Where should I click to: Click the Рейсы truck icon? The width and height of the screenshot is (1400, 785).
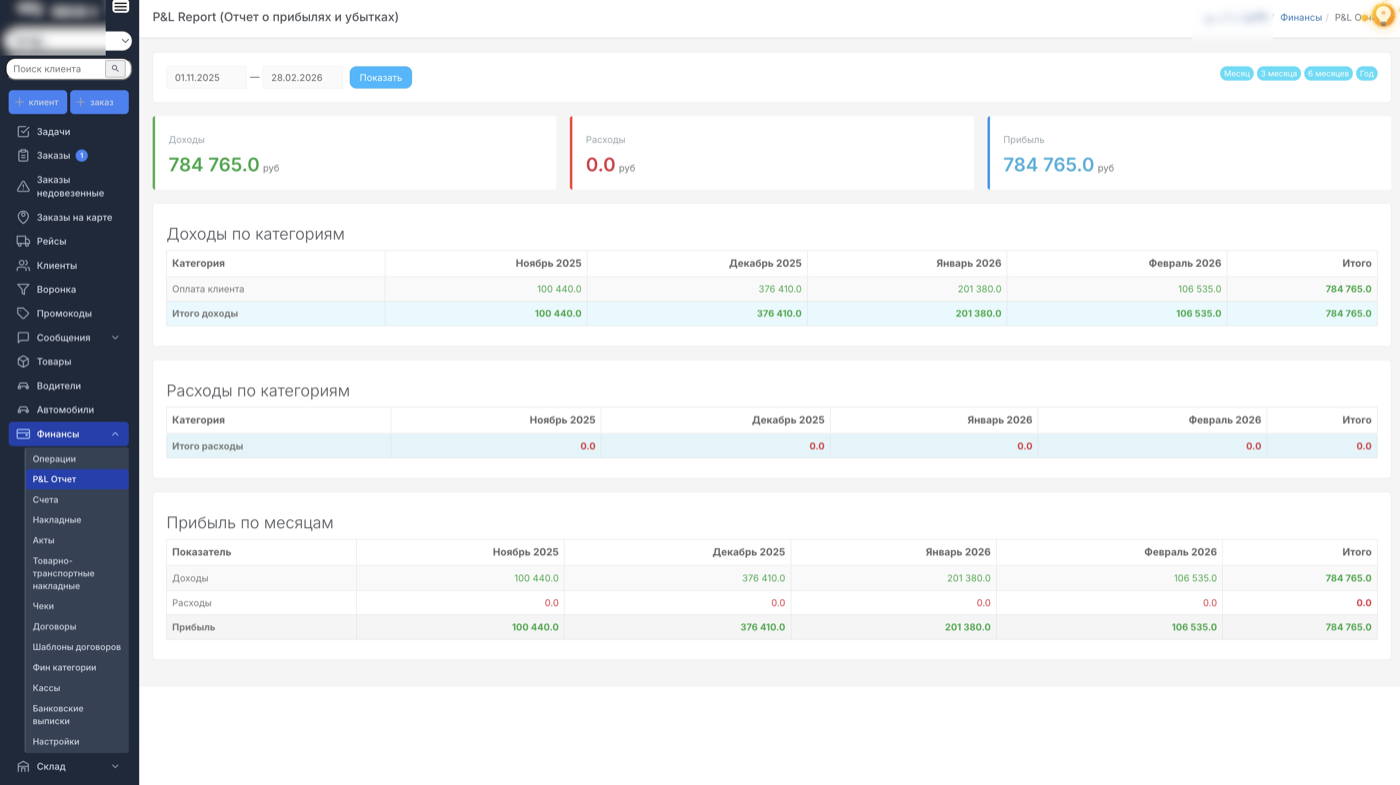pyautogui.click(x=22, y=240)
